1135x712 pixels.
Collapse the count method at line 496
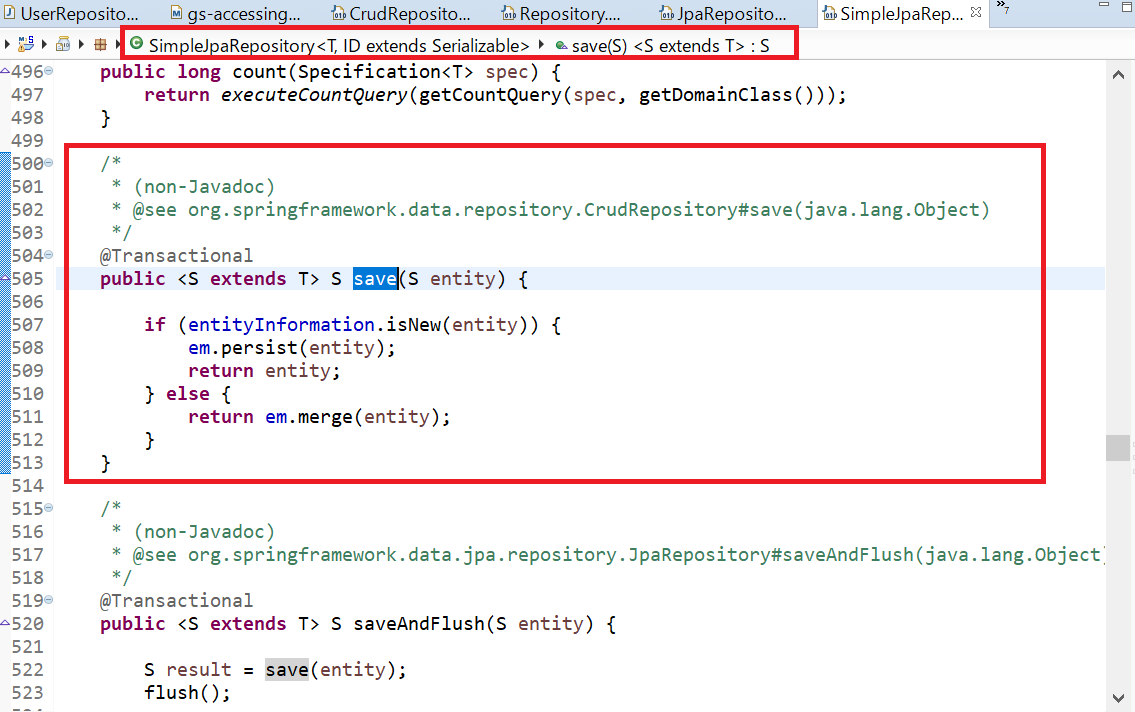tap(49, 72)
